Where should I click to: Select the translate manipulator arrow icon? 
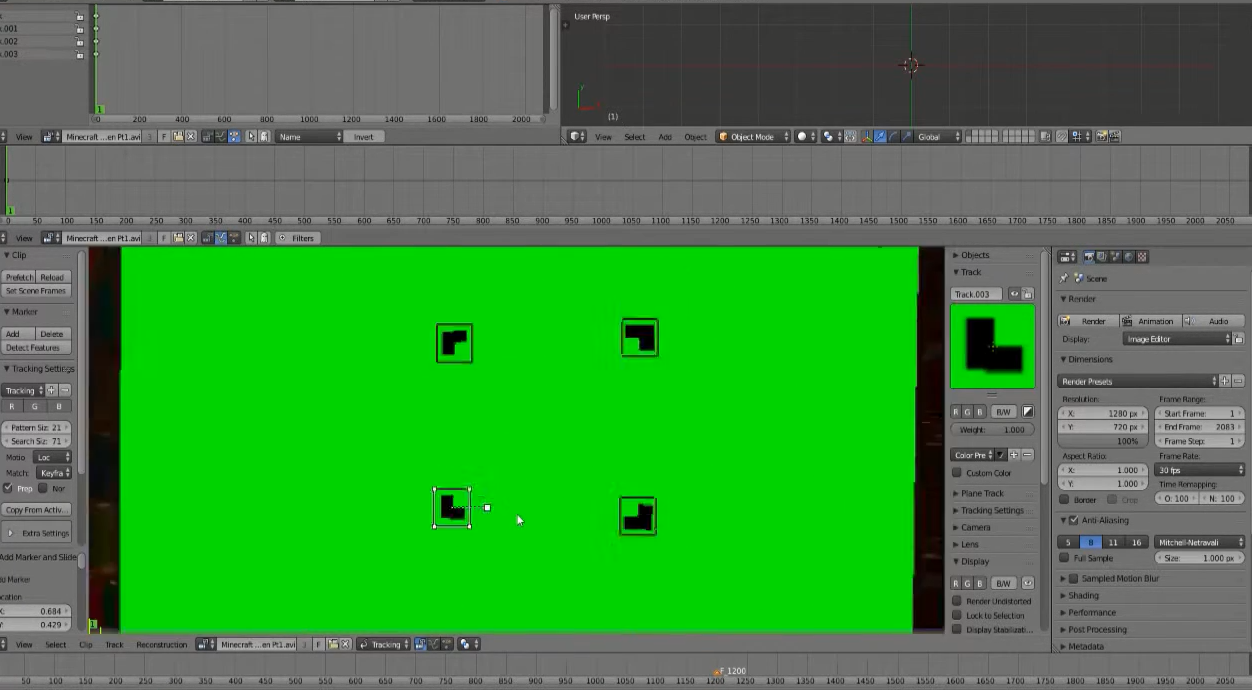click(x=881, y=136)
